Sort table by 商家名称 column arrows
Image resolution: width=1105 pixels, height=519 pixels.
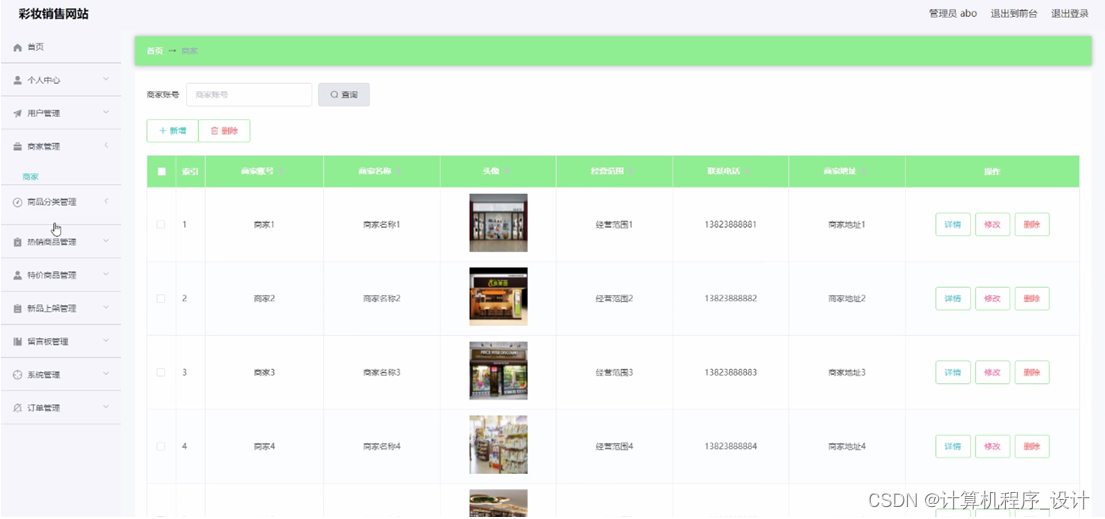pos(397,171)
